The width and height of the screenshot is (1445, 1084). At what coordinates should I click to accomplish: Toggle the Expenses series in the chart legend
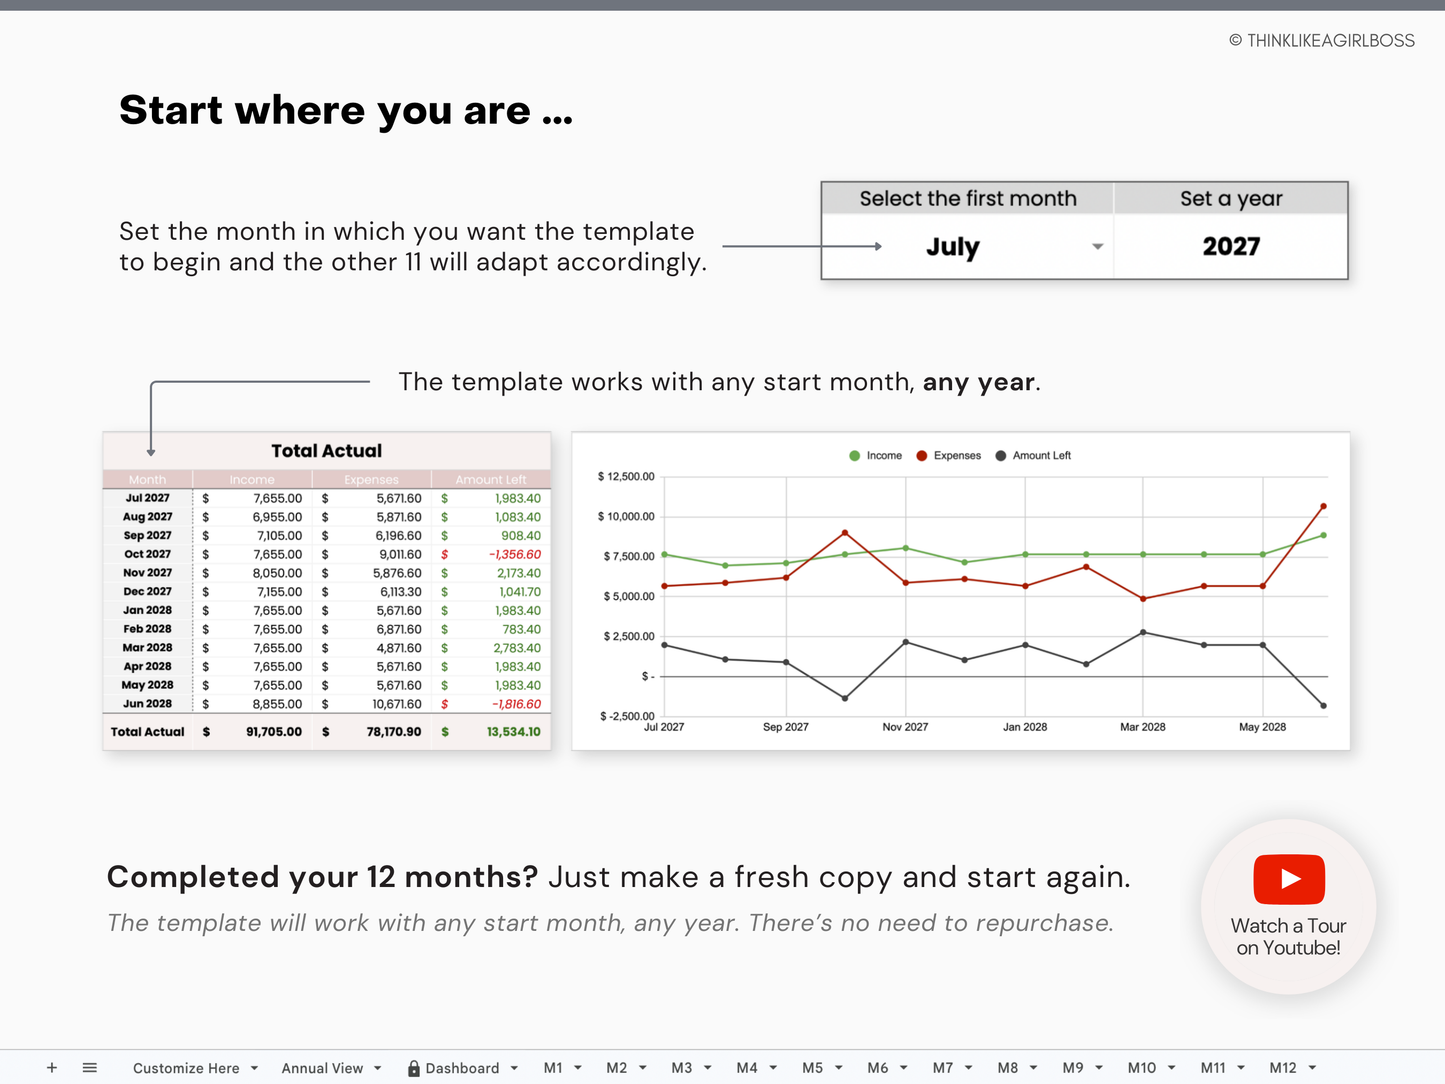tap(948, 455)
